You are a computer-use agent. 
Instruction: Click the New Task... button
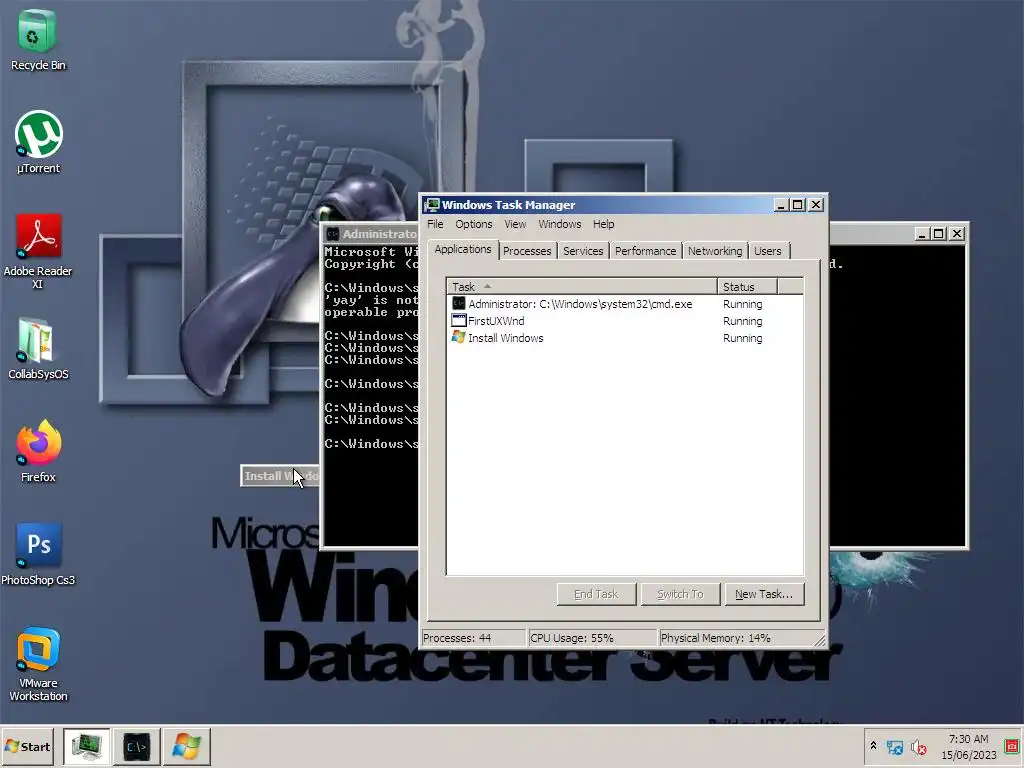click(764, 594)
